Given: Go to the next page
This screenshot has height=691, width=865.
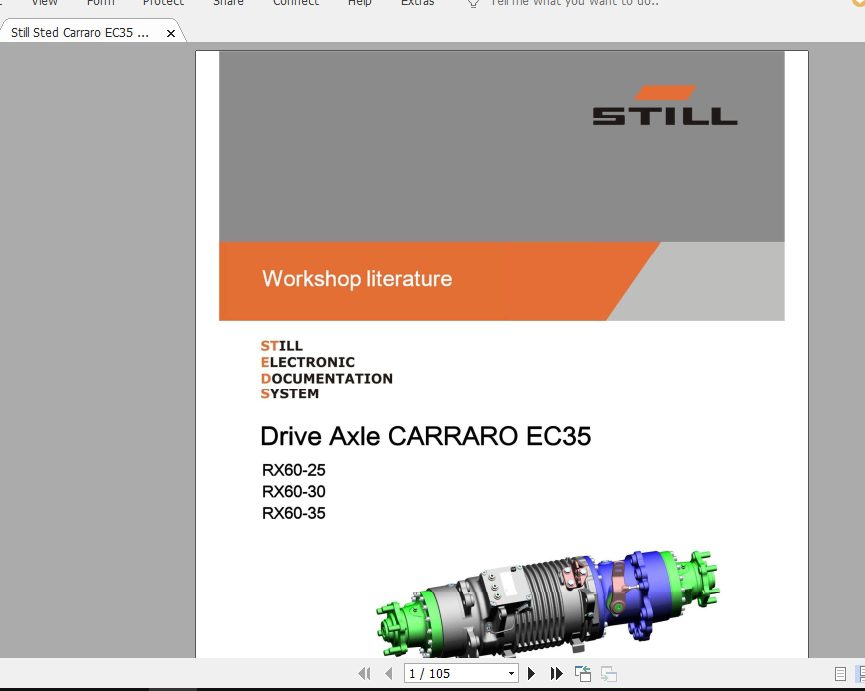Looking at the screenshot, I should coord(531,673).
